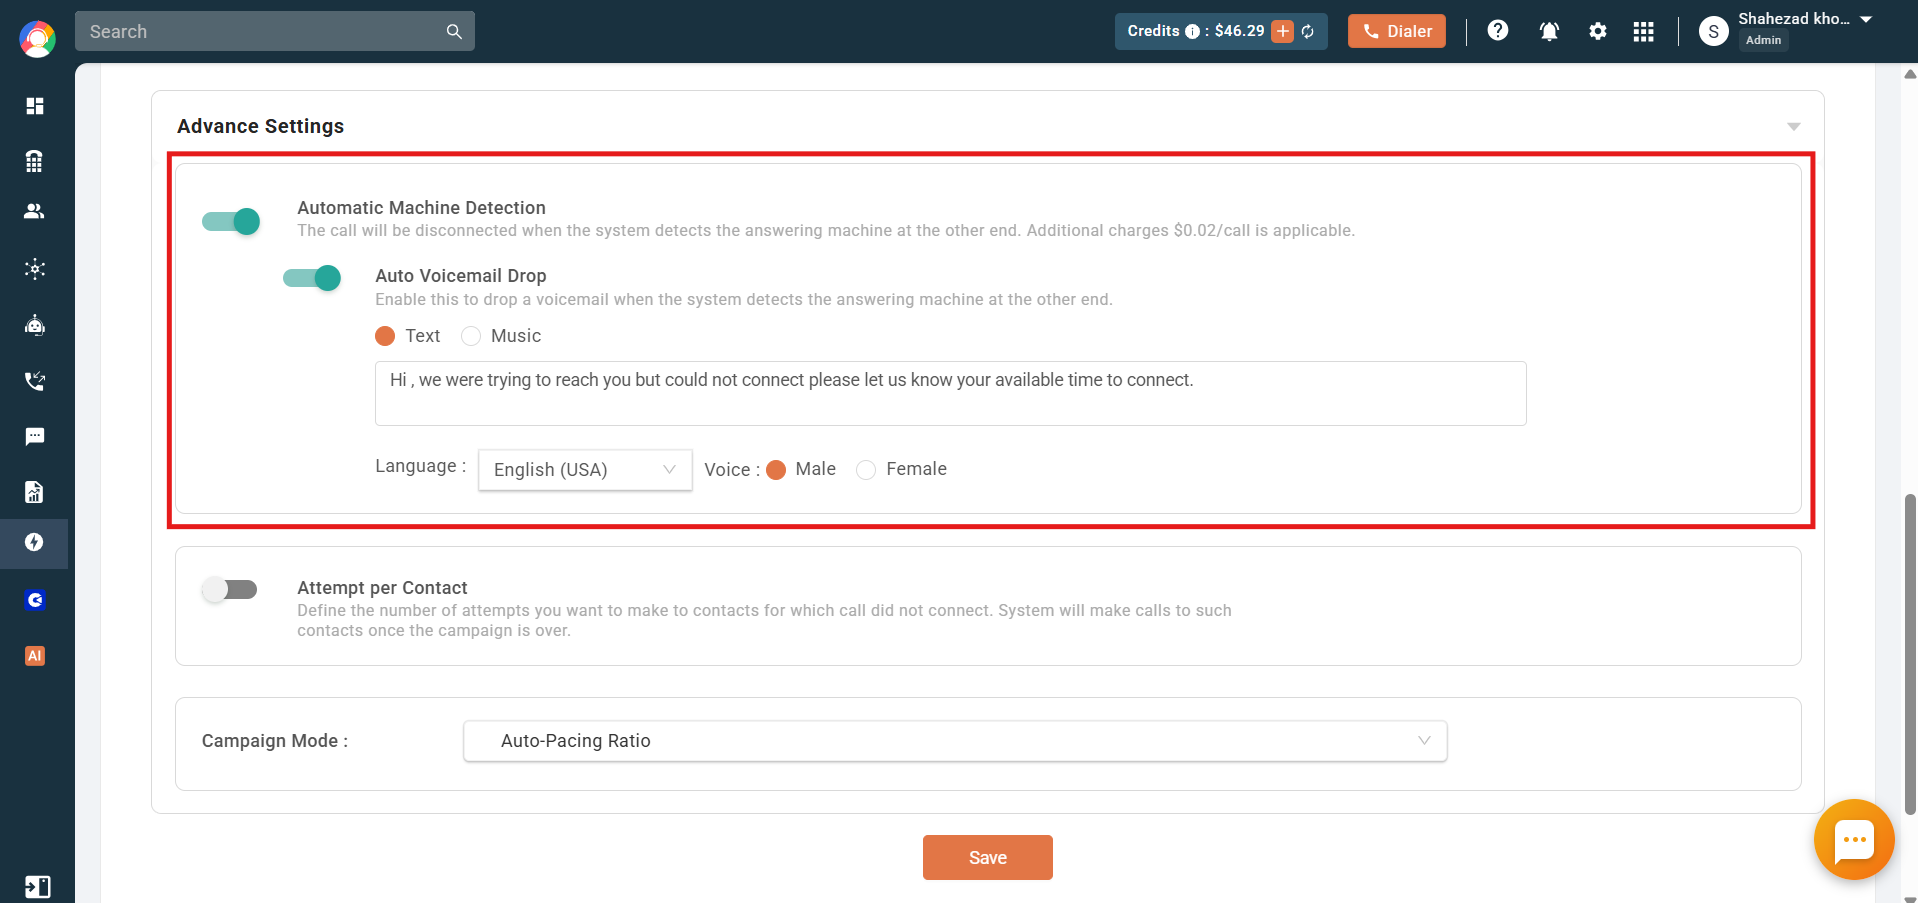Open the reports document-chart sidebar icon
The height and width of the screenshot is (903, 1918).
(x=35, y=491)
